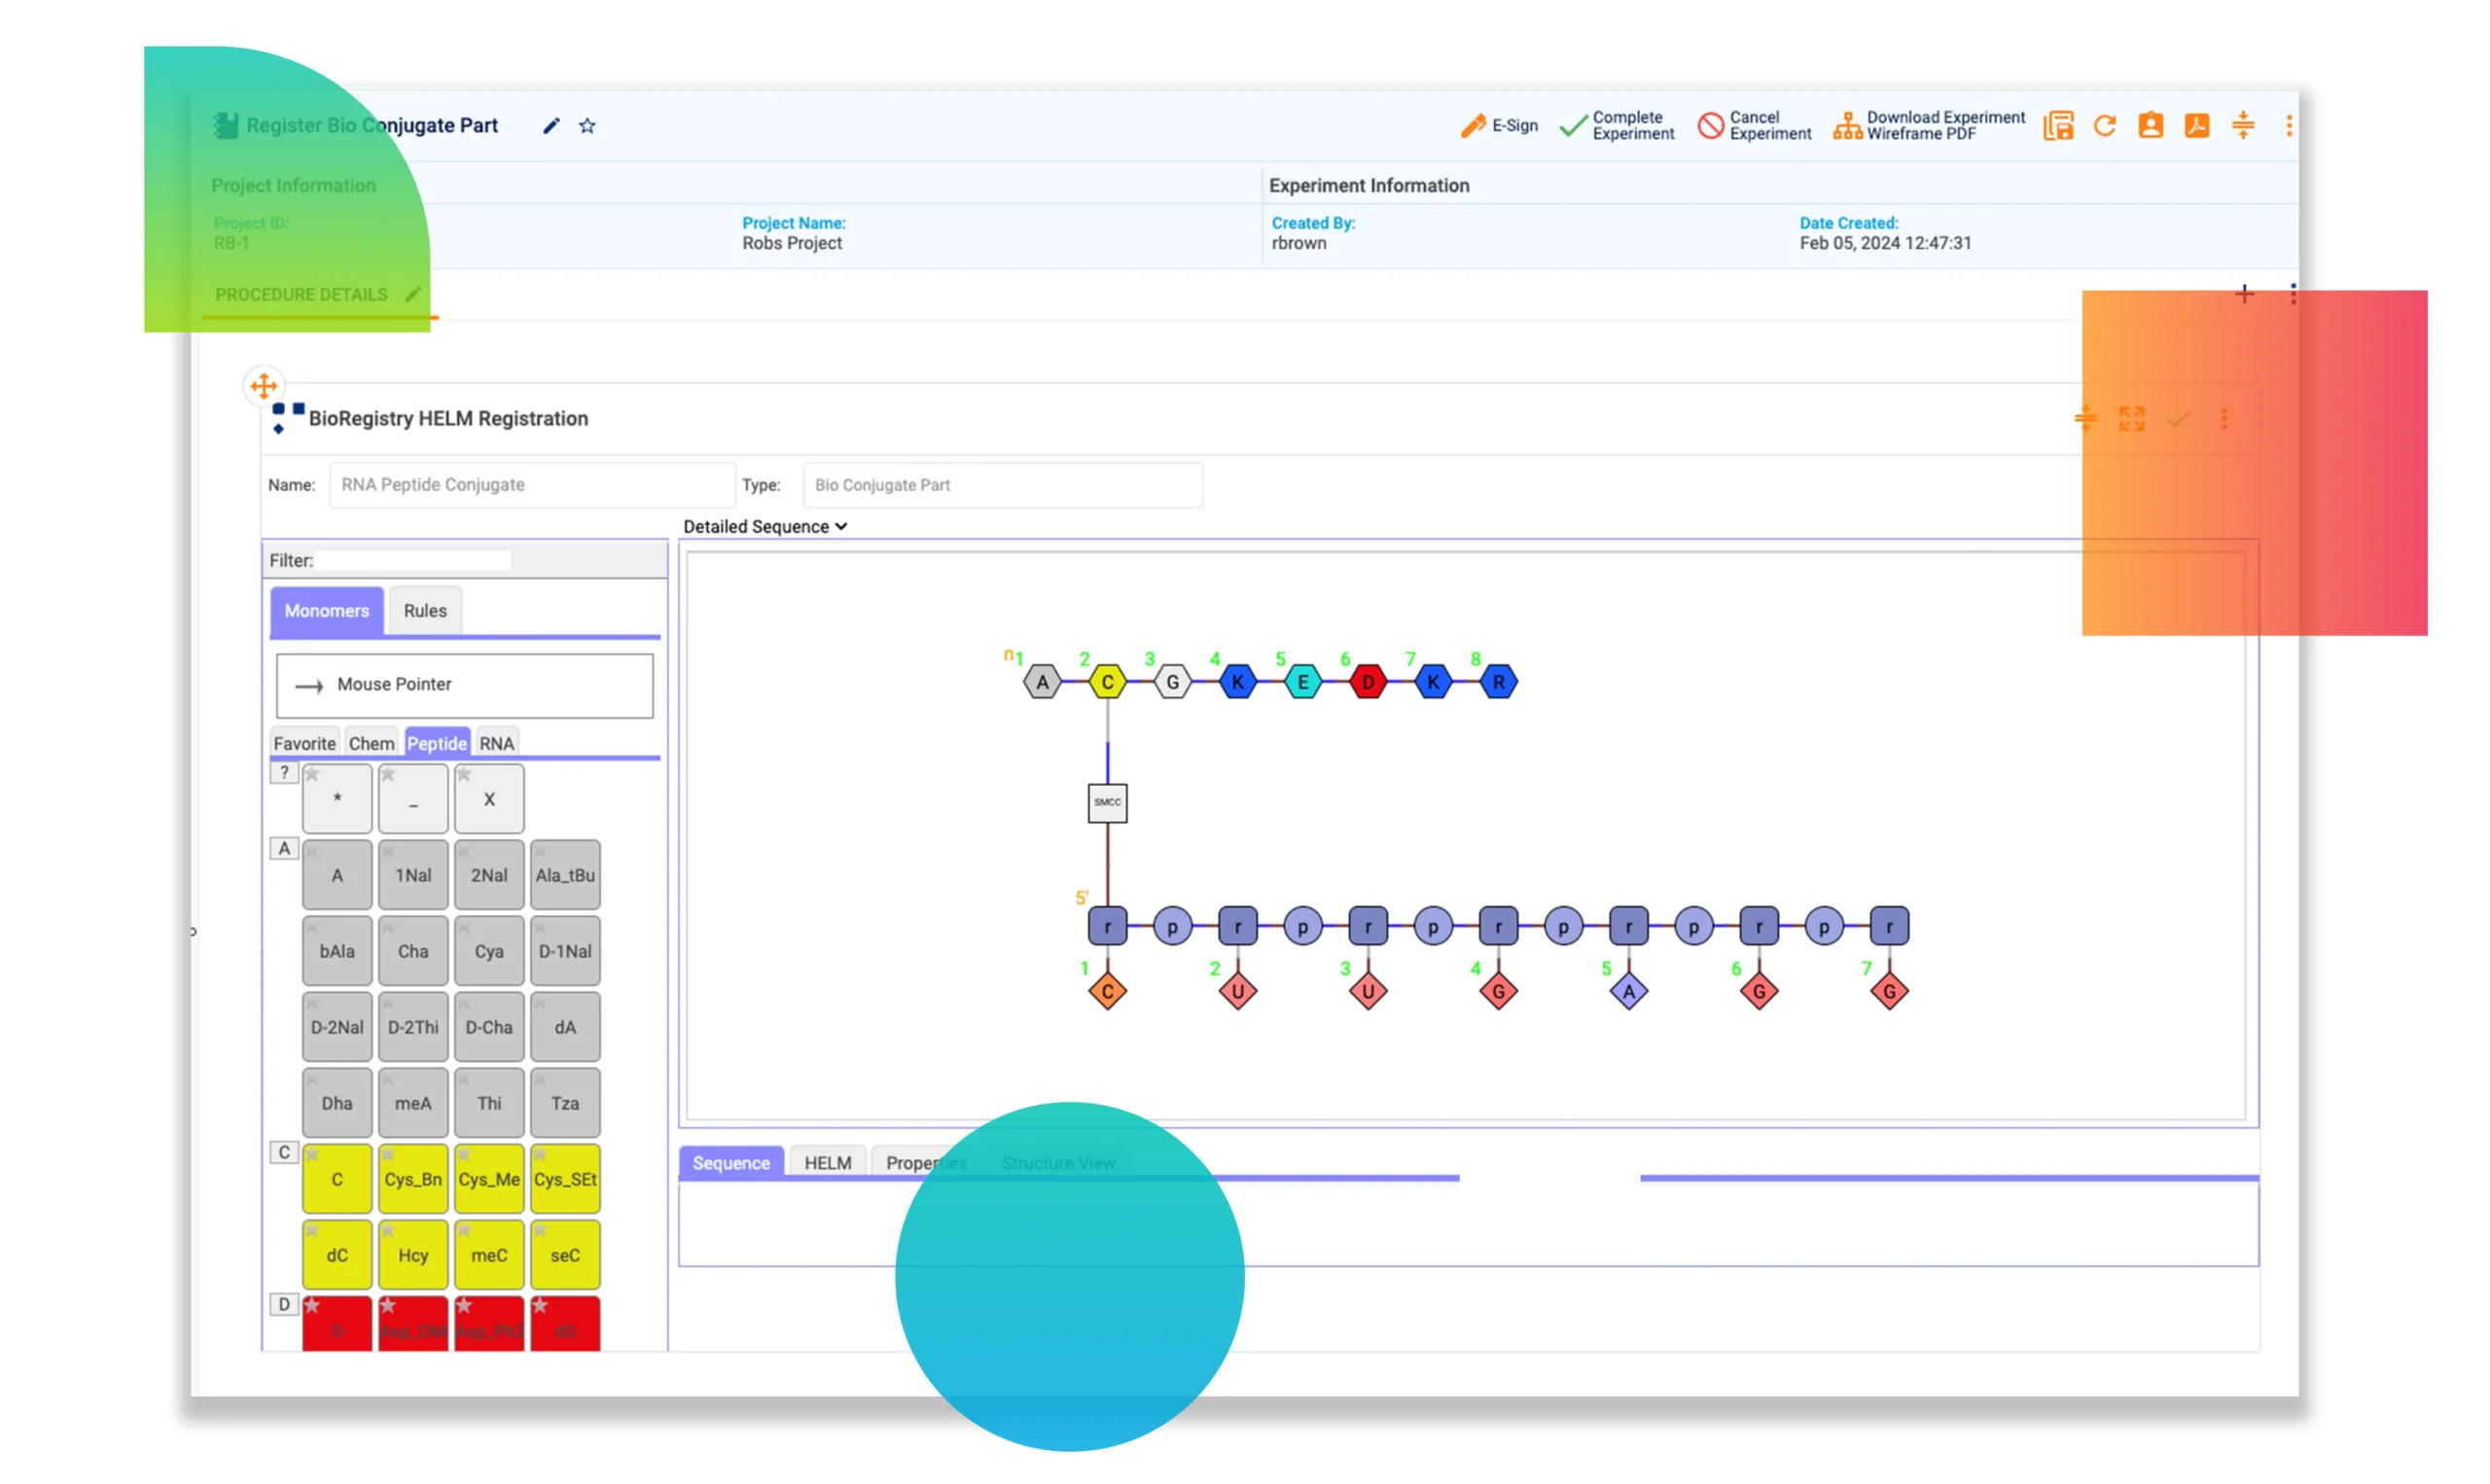Click the orange move handle icon
The image size is (2490, 1484).
pos(264,386)
